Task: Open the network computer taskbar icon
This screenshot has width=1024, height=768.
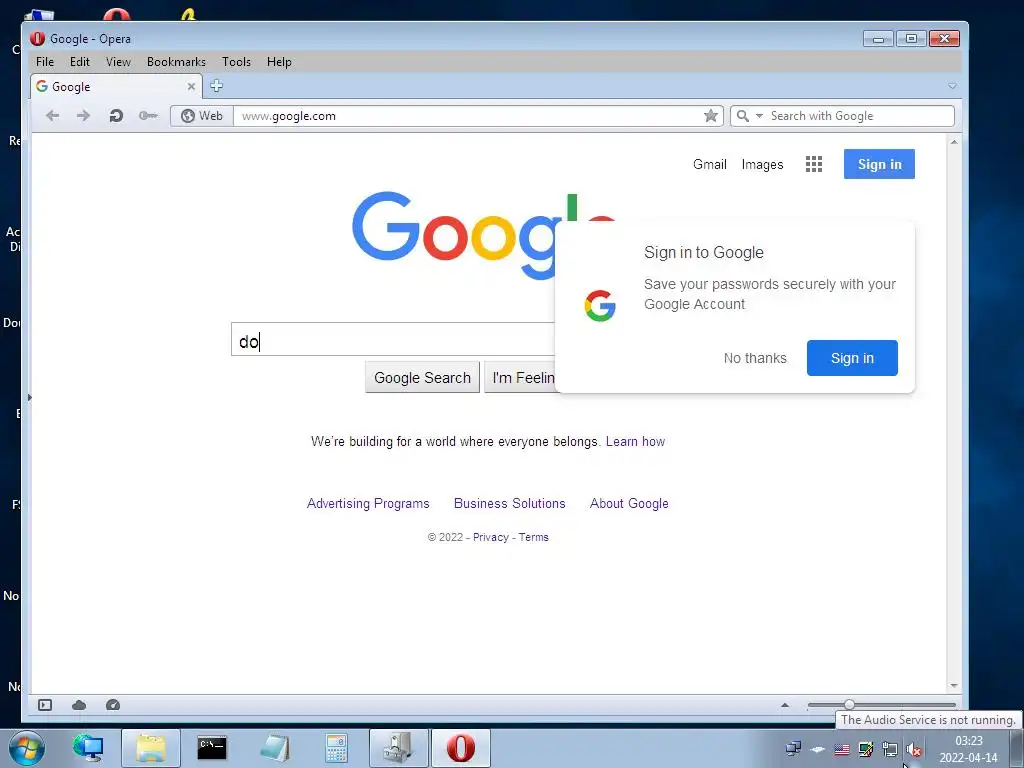Action: pos(88,748)
